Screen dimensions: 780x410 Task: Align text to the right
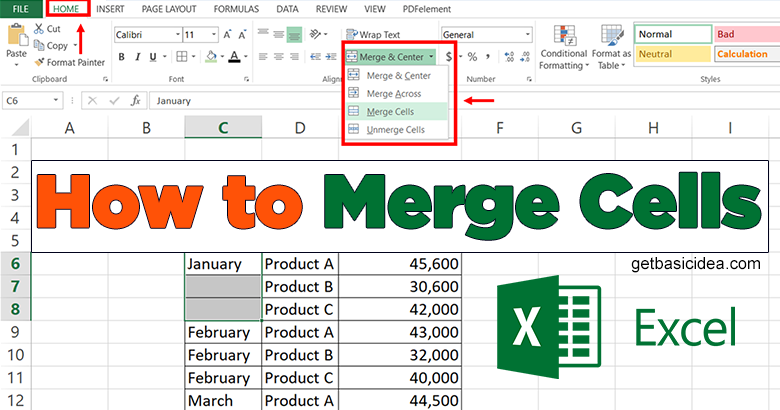(294, 57)
